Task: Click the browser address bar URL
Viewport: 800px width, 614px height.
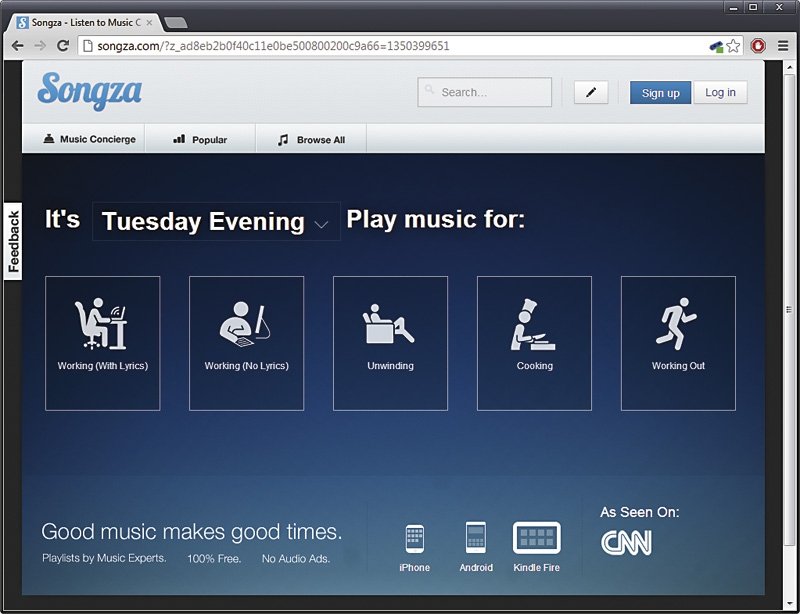Action: (273, 46)
